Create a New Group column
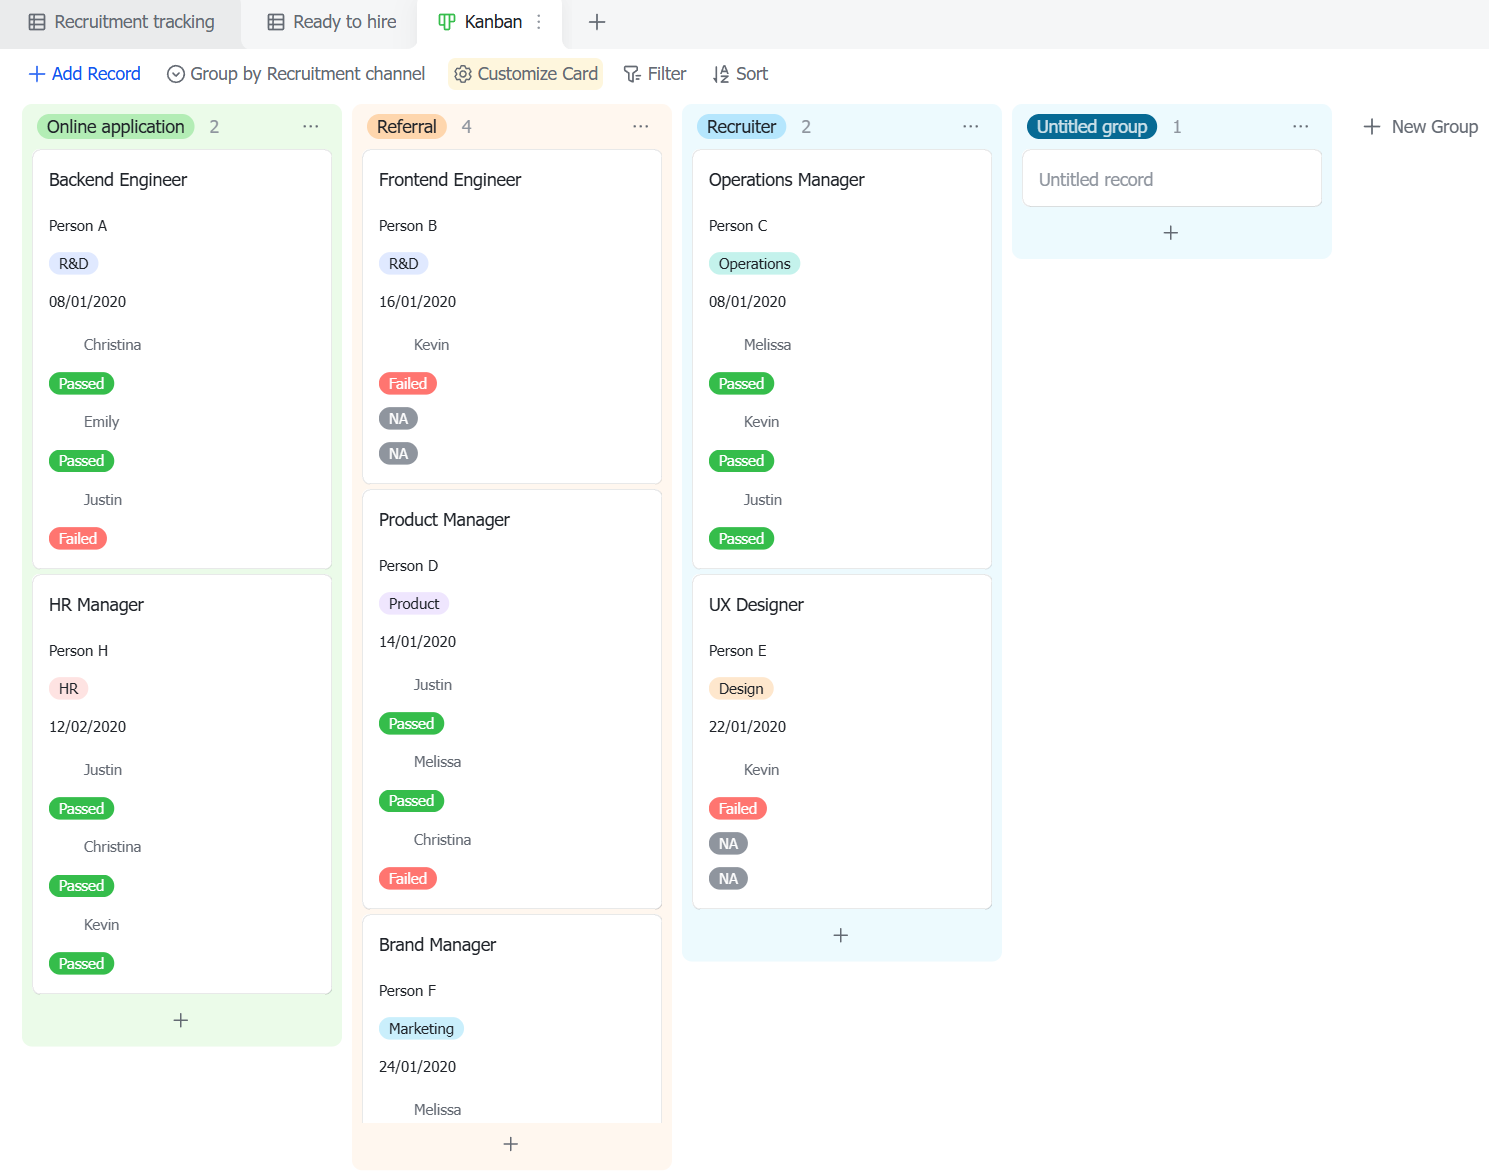The height and width of the screenshot is (1173, 1489). [1421, 127]
